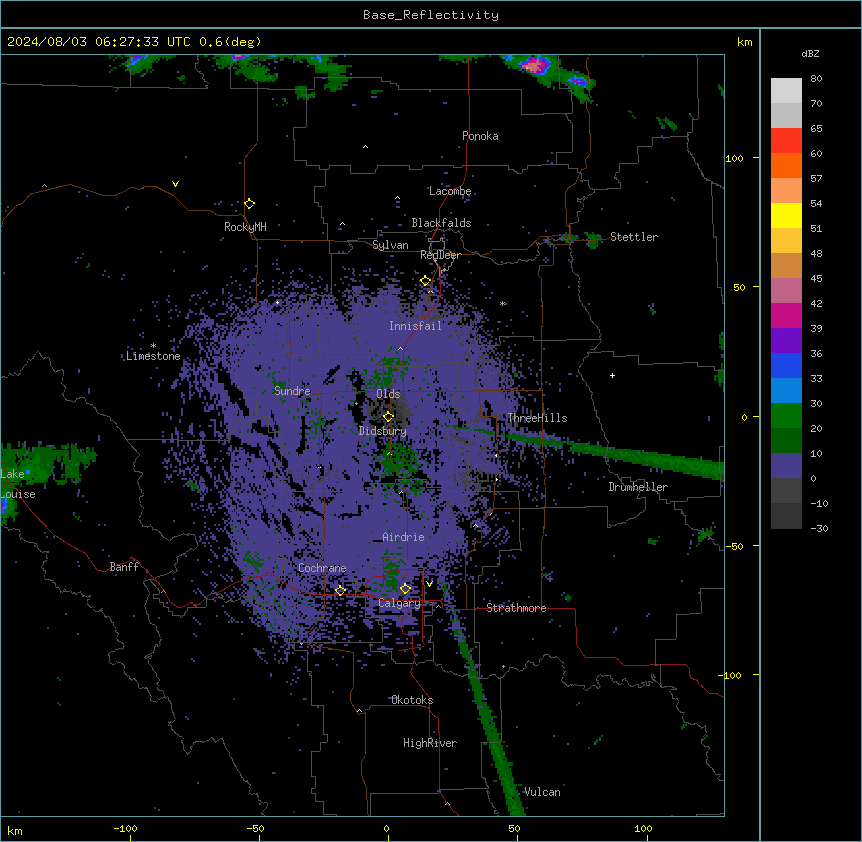Viewport: 862px width, 842px height.
Task: Click the Drumheller city label
Action: (x=638, y=487)
